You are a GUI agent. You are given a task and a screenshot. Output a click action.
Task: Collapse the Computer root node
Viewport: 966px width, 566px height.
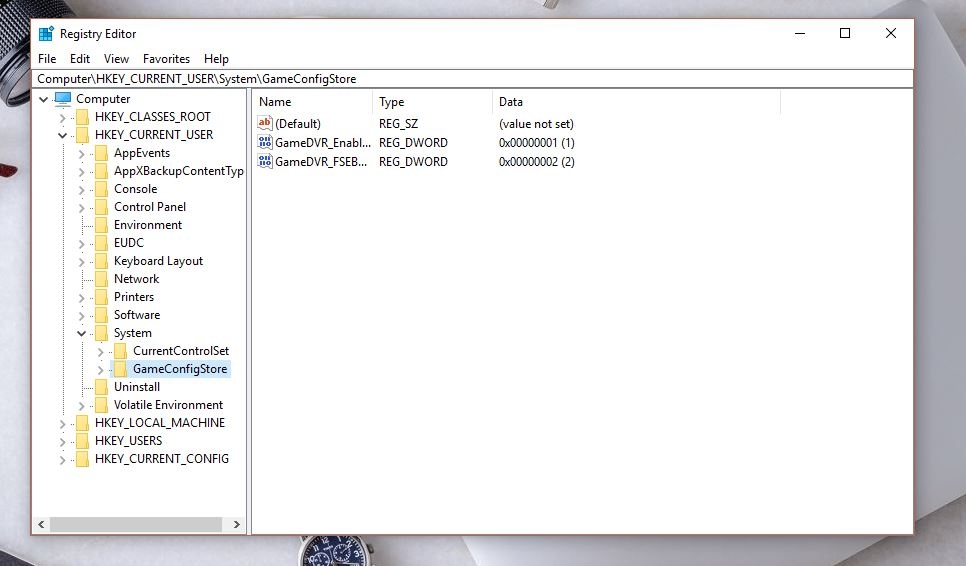[x=44, y=99]
